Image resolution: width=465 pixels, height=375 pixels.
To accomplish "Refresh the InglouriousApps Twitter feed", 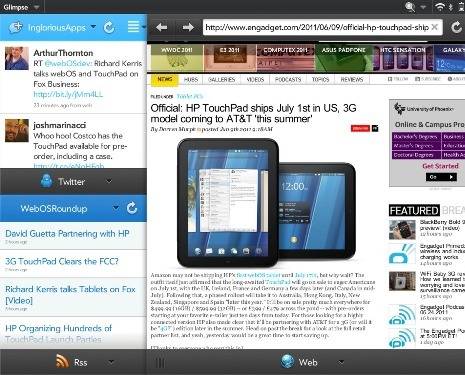I will click(x=109, y=27).
